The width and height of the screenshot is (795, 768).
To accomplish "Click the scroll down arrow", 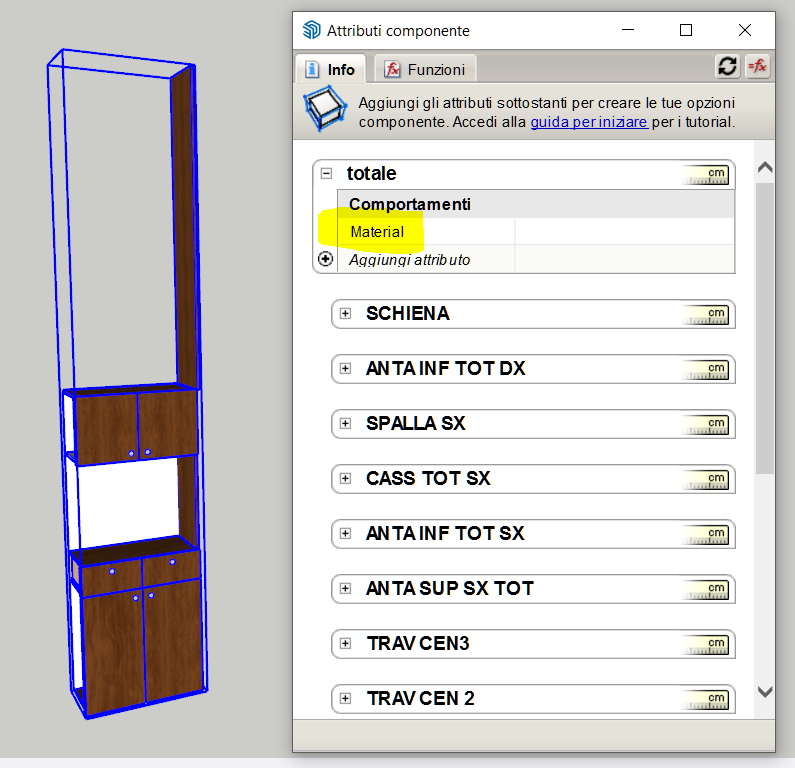I will 765,691.
